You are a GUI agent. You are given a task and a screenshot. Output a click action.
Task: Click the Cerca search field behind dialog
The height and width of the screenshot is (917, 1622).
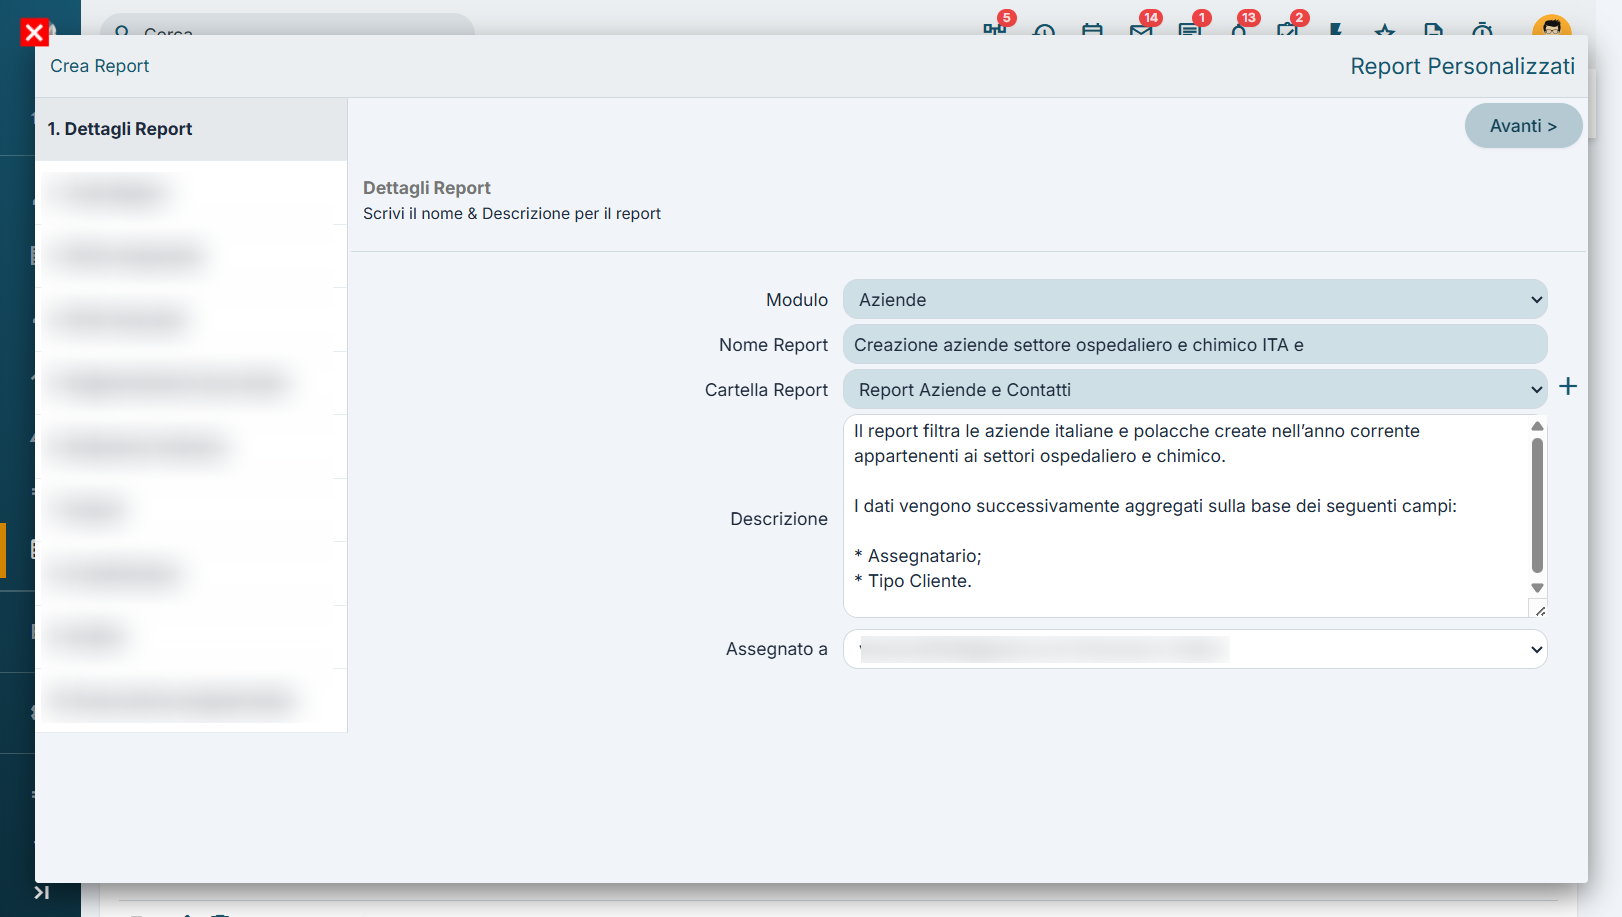[x=288, y=25]
